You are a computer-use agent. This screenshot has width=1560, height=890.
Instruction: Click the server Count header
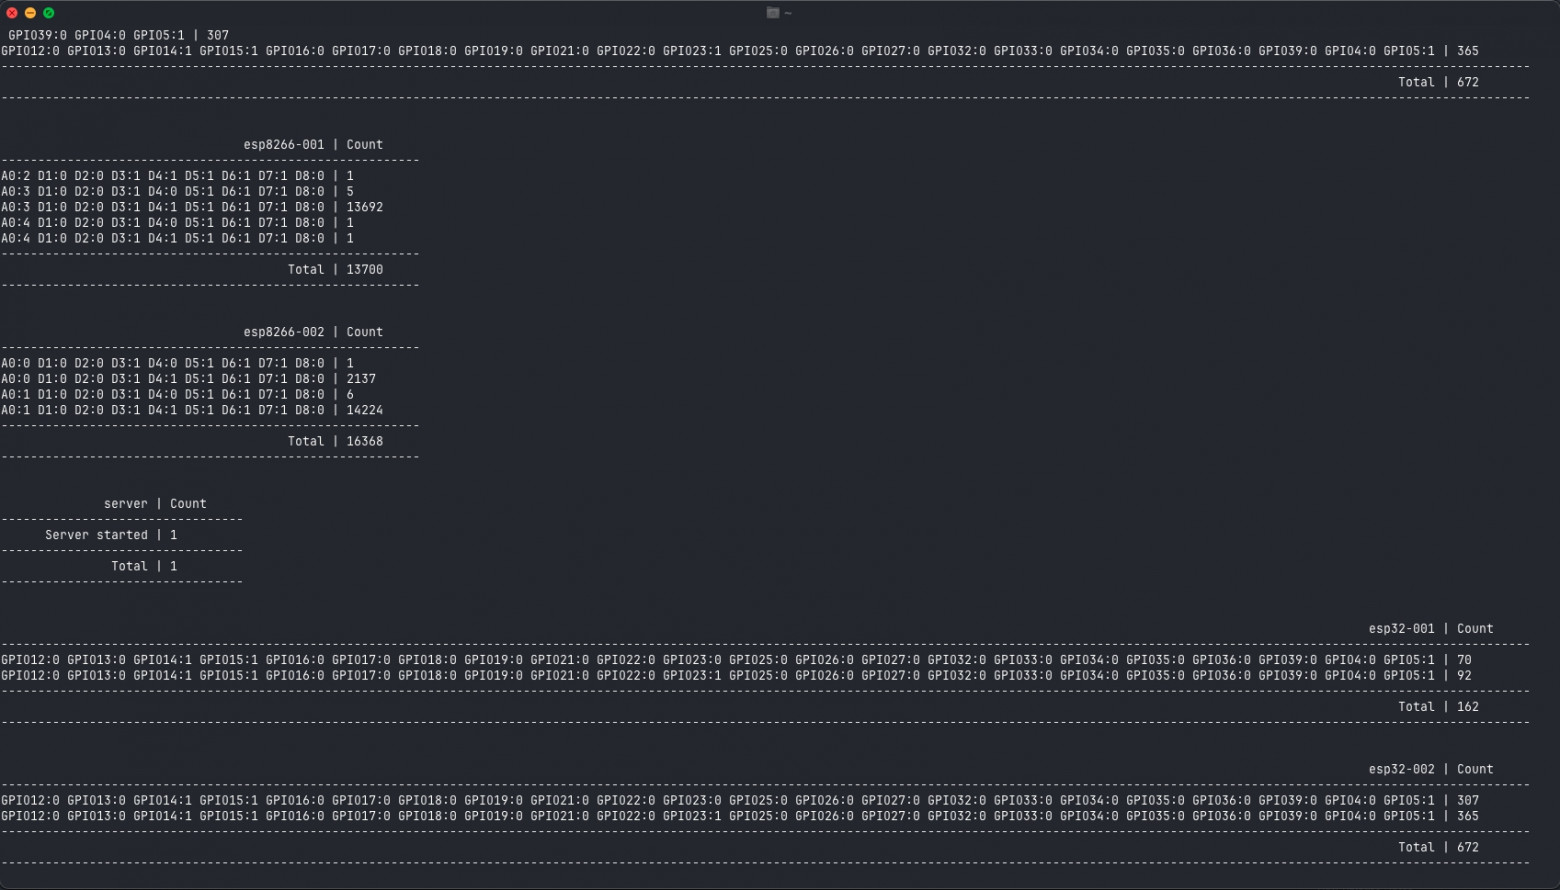point(155,504)
